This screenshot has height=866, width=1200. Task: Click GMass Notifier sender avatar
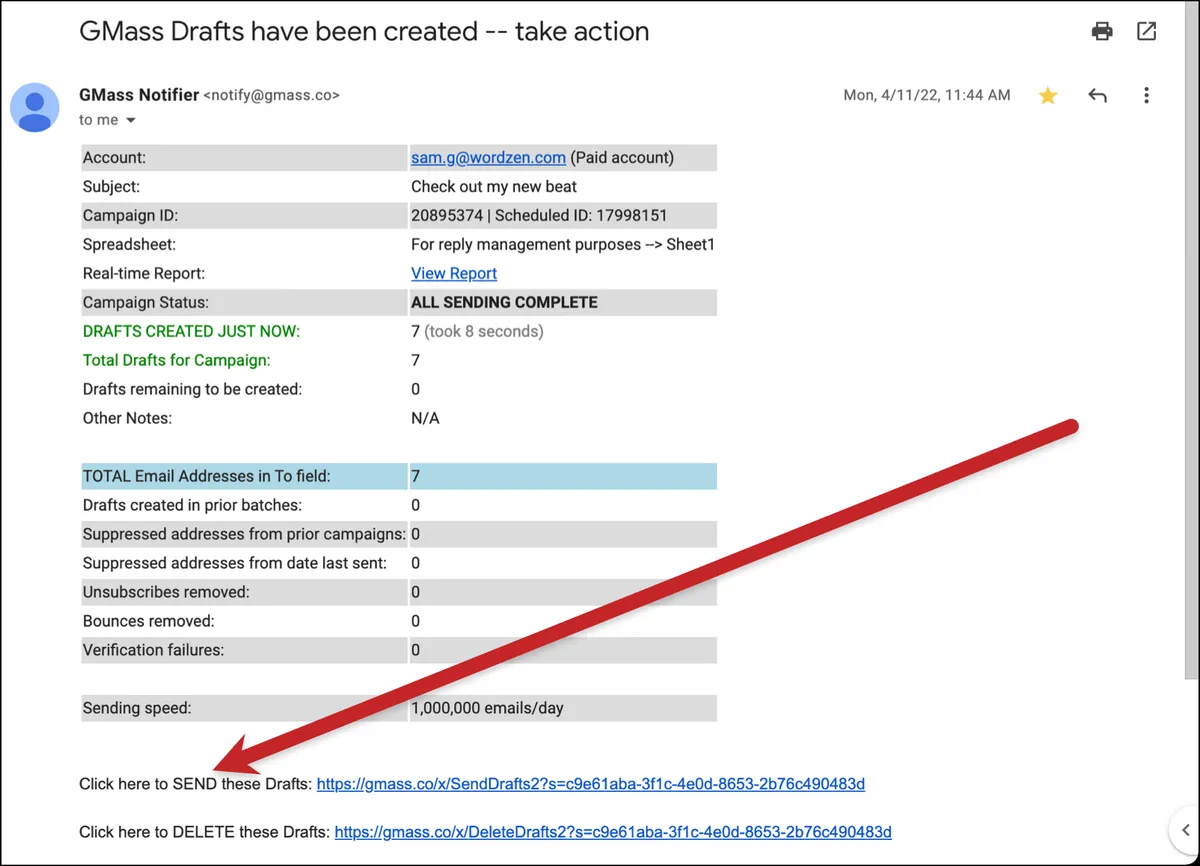[35, 107]
